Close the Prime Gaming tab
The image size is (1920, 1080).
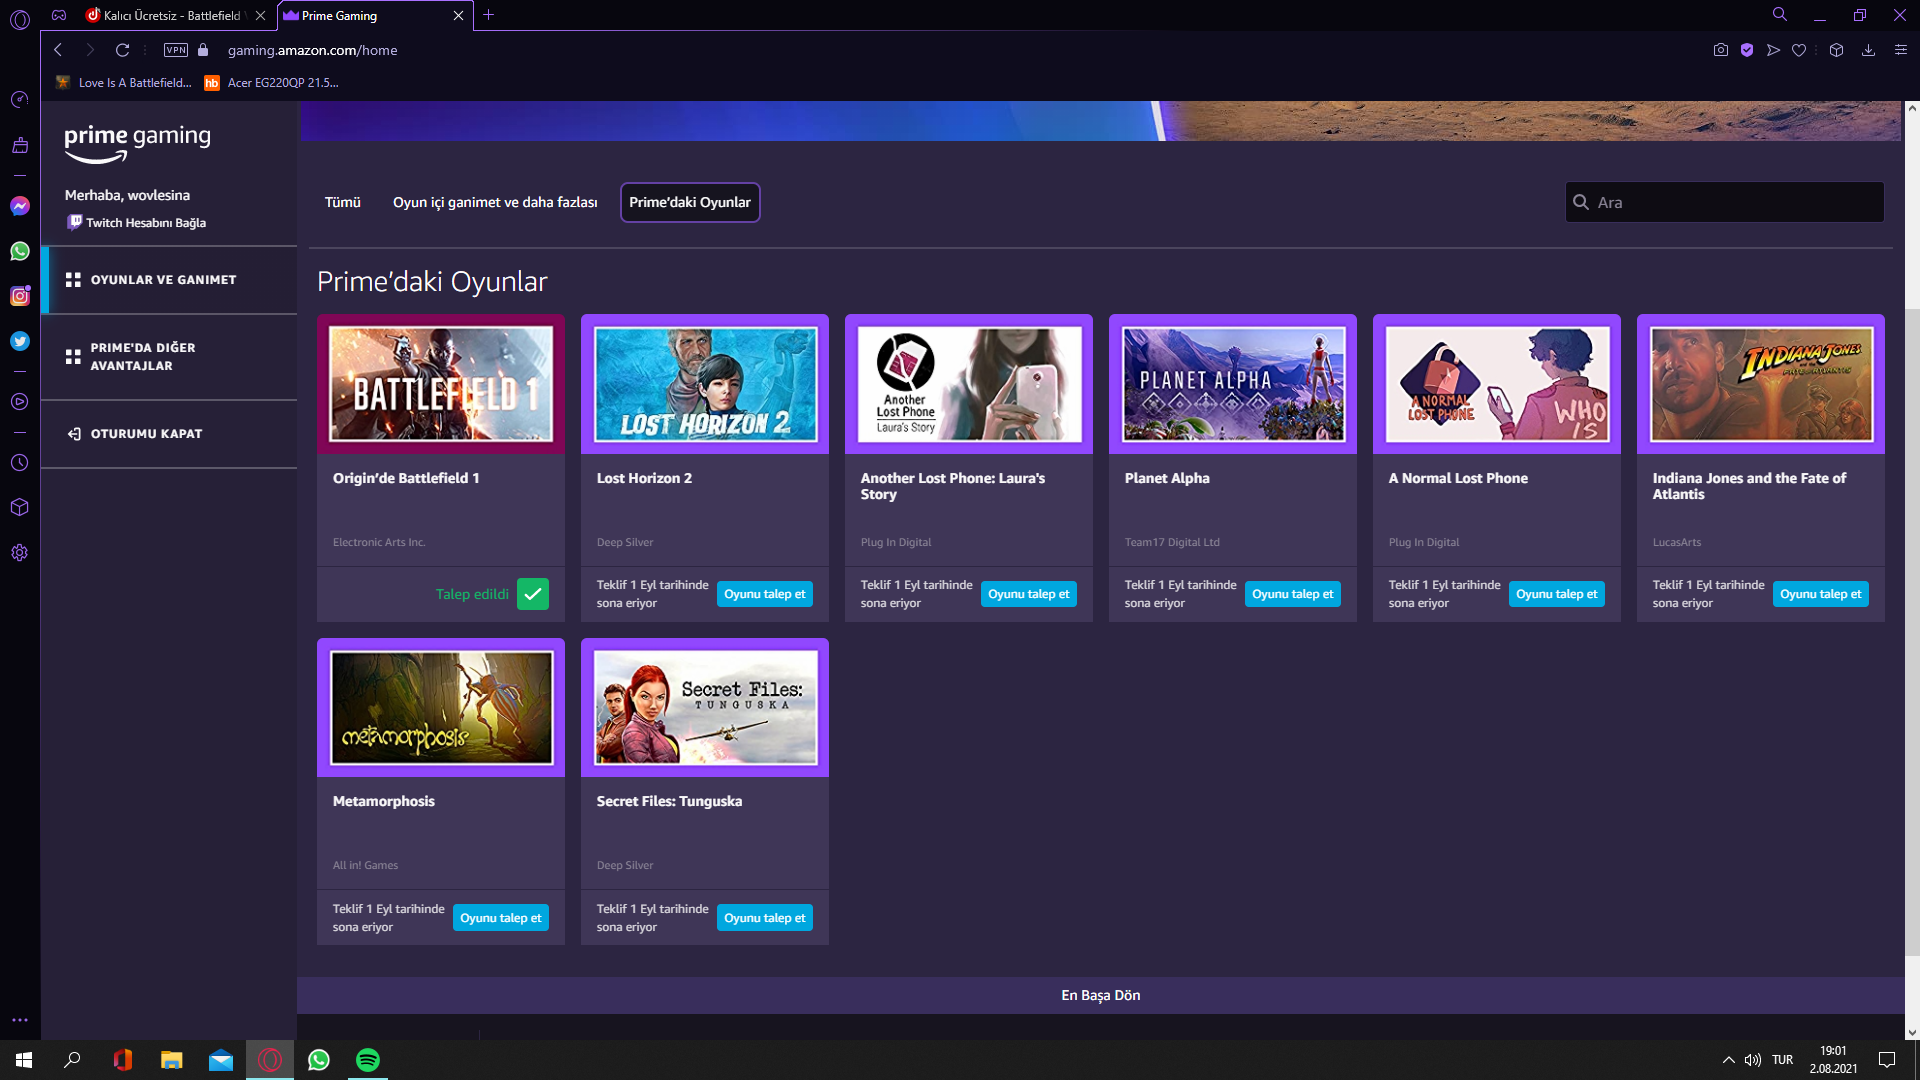(458, 15)
